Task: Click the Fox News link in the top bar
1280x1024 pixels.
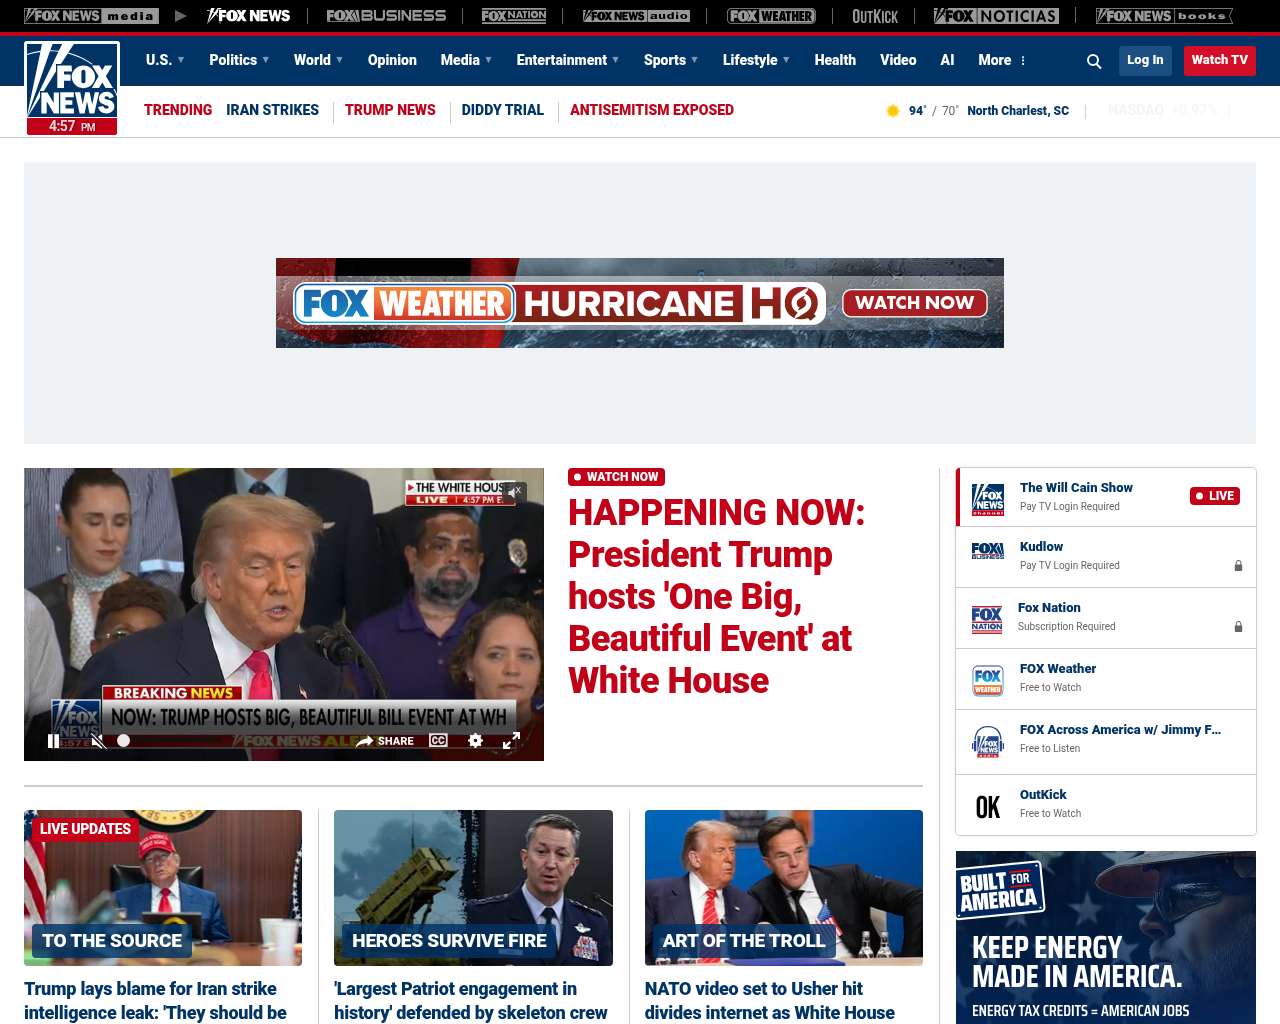Action: 248,16
